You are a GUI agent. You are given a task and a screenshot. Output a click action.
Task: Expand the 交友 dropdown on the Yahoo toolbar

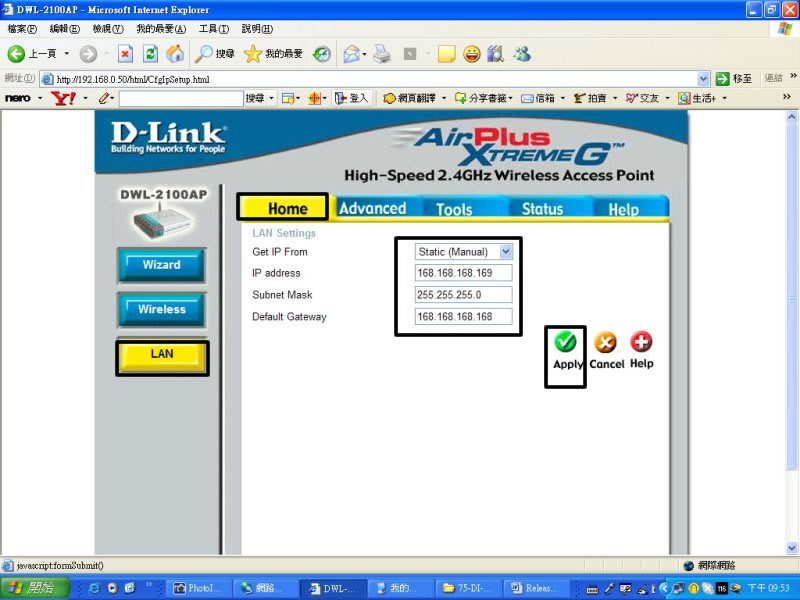(x=667, y=98)
